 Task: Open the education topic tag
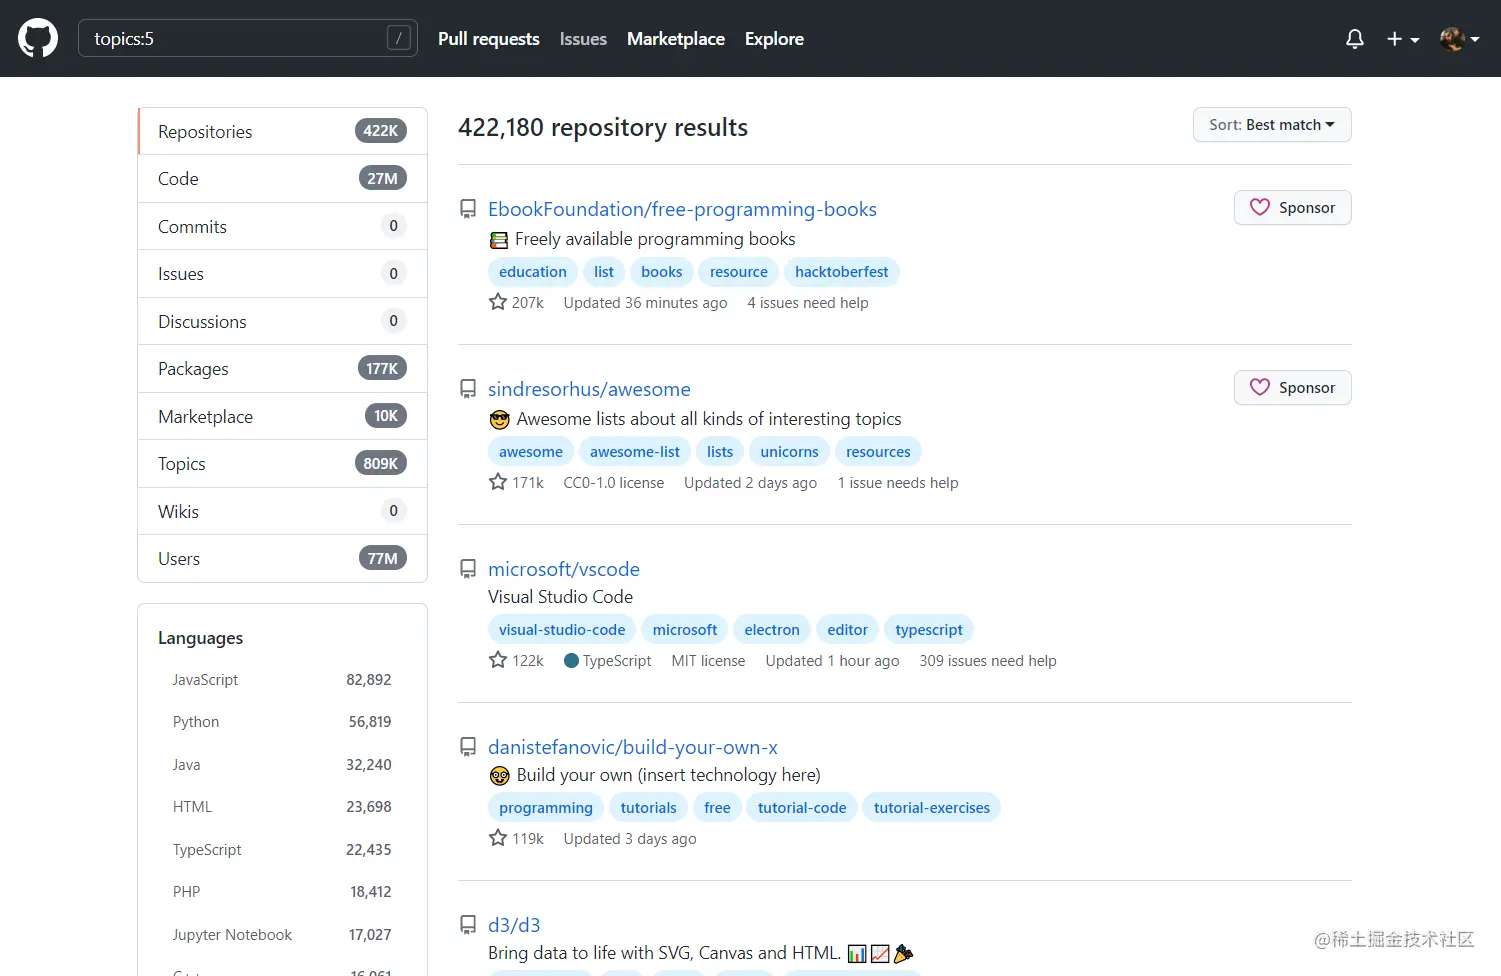[533, 272]
